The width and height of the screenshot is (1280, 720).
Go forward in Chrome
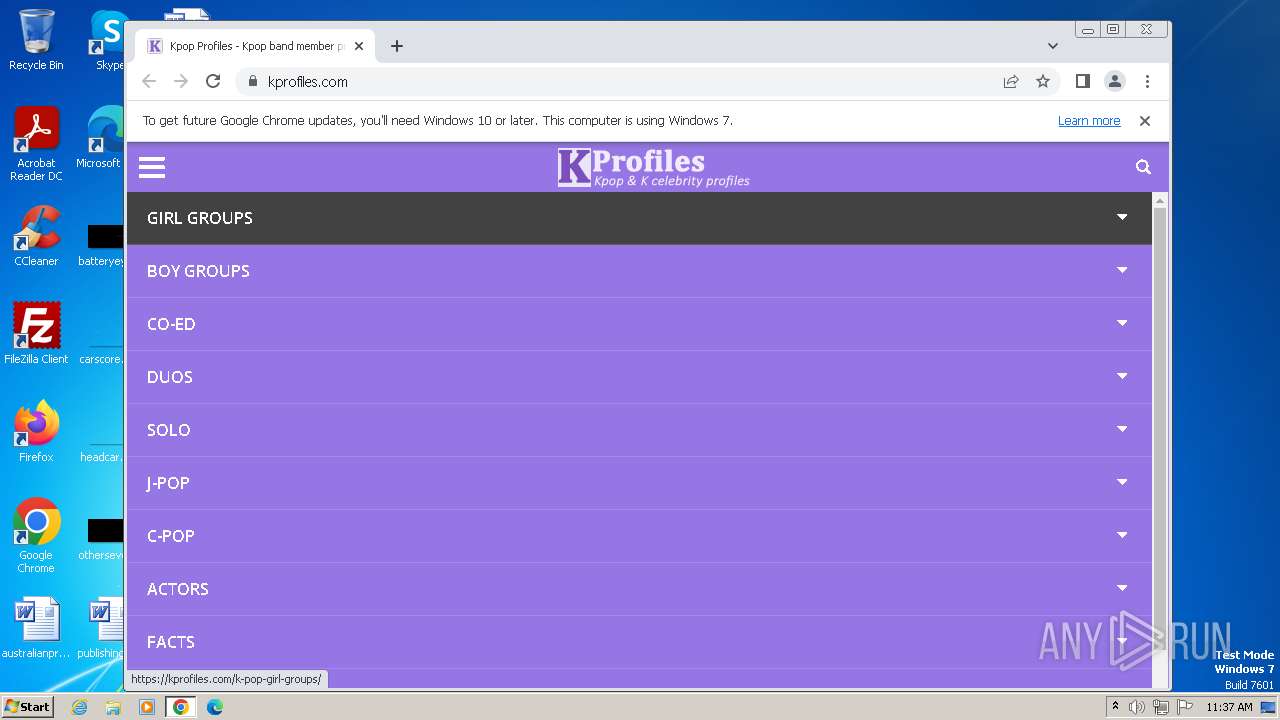point(181,82)
